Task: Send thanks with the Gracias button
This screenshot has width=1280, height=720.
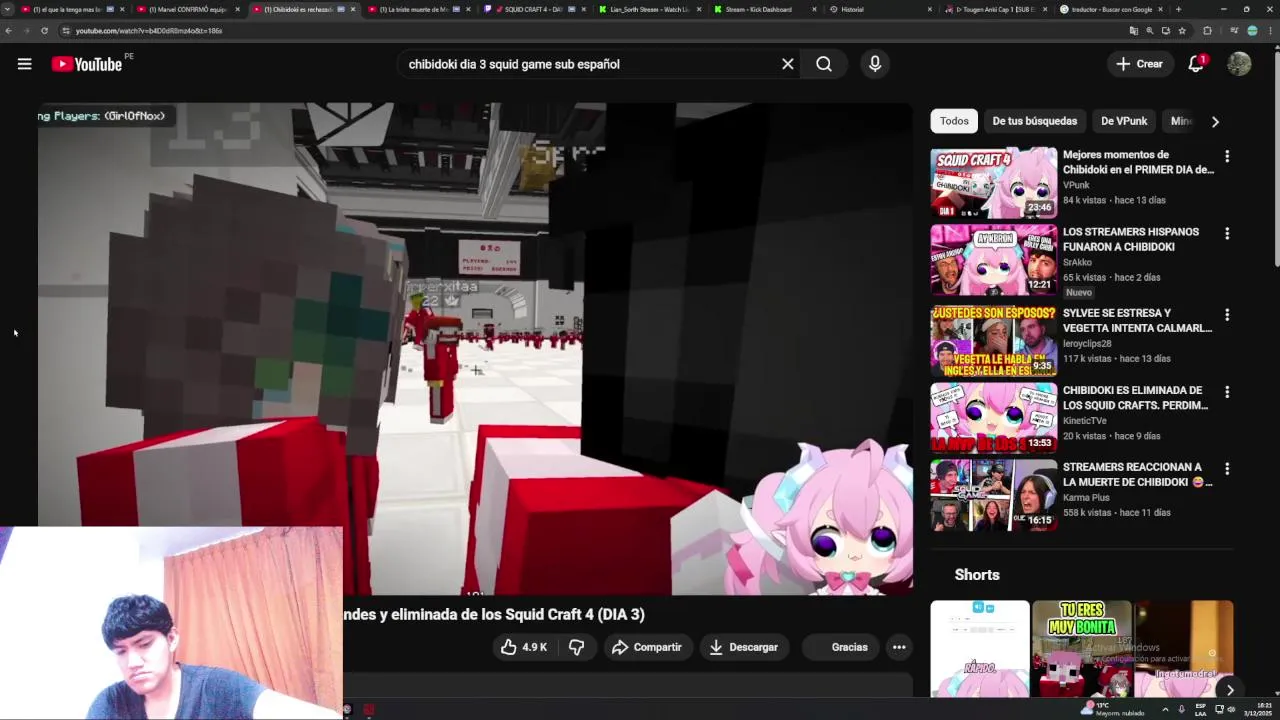Action: [x=839, y=647]
